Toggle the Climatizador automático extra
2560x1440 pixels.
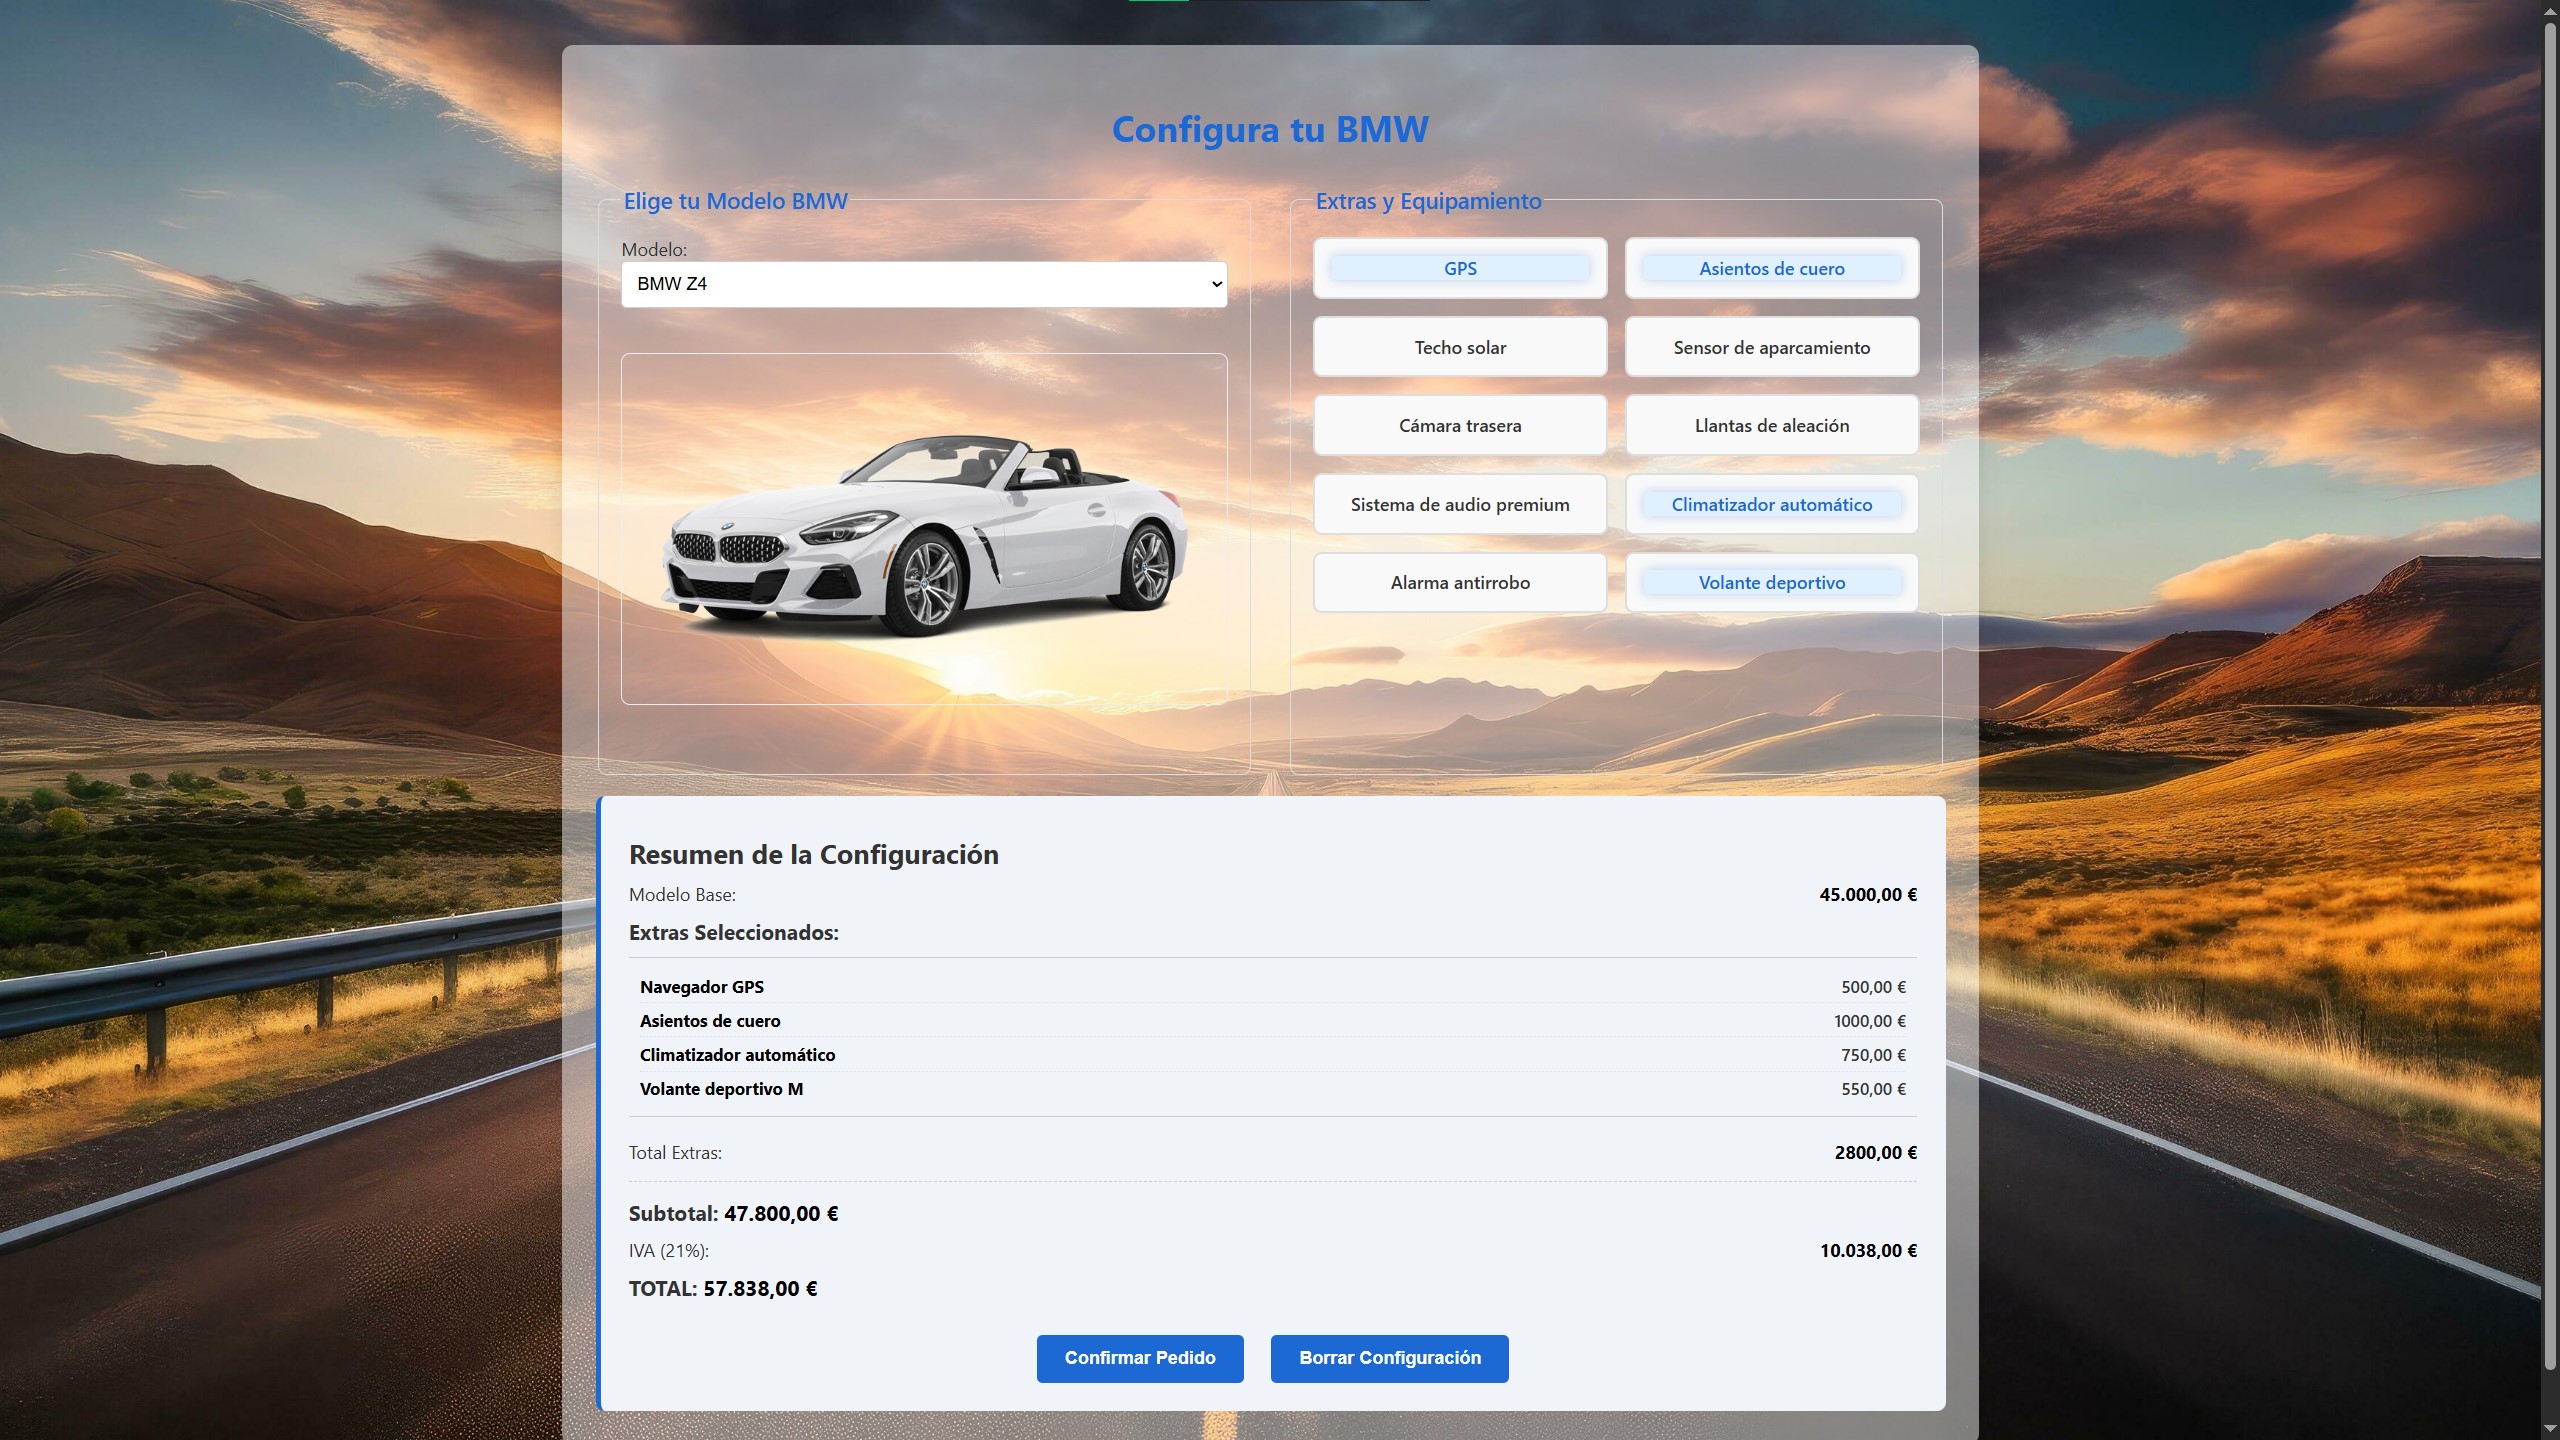pyautogui.click(x=1771, y=504)
